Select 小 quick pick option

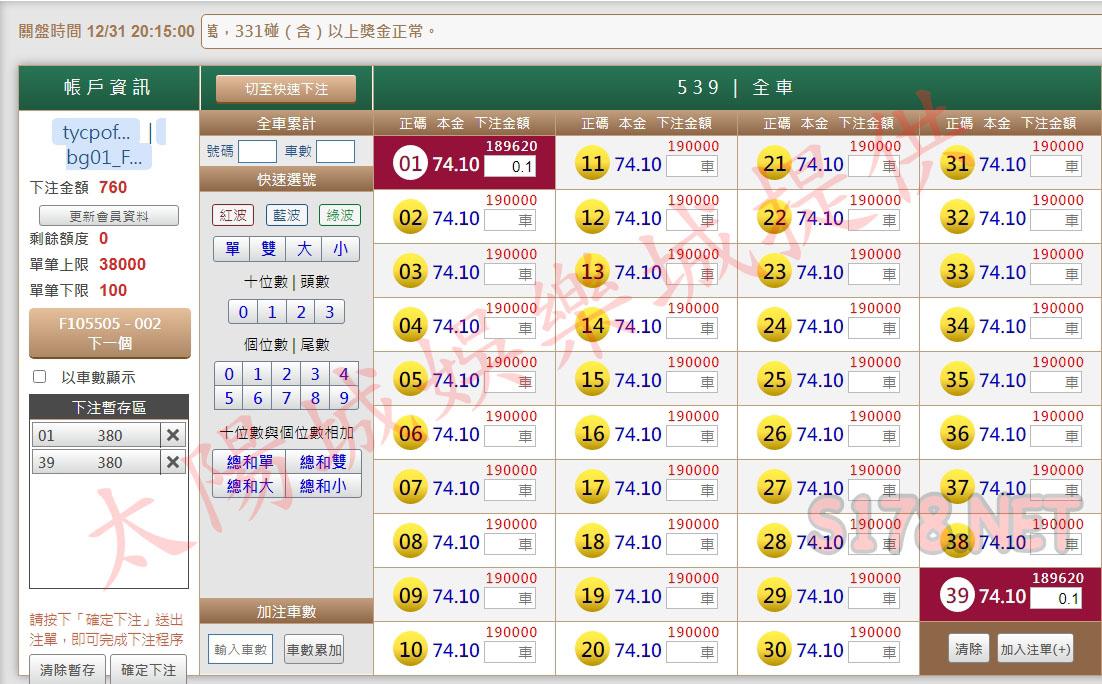pos(341,249)
